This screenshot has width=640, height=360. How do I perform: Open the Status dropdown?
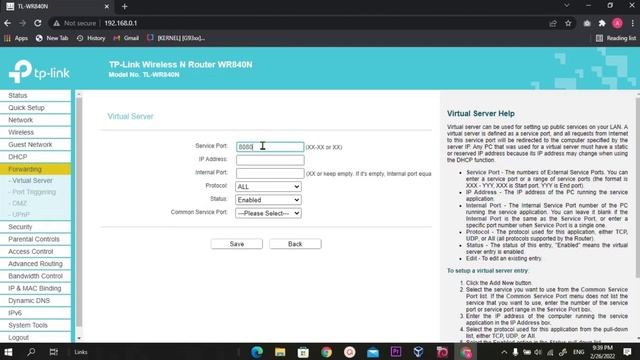269,200
